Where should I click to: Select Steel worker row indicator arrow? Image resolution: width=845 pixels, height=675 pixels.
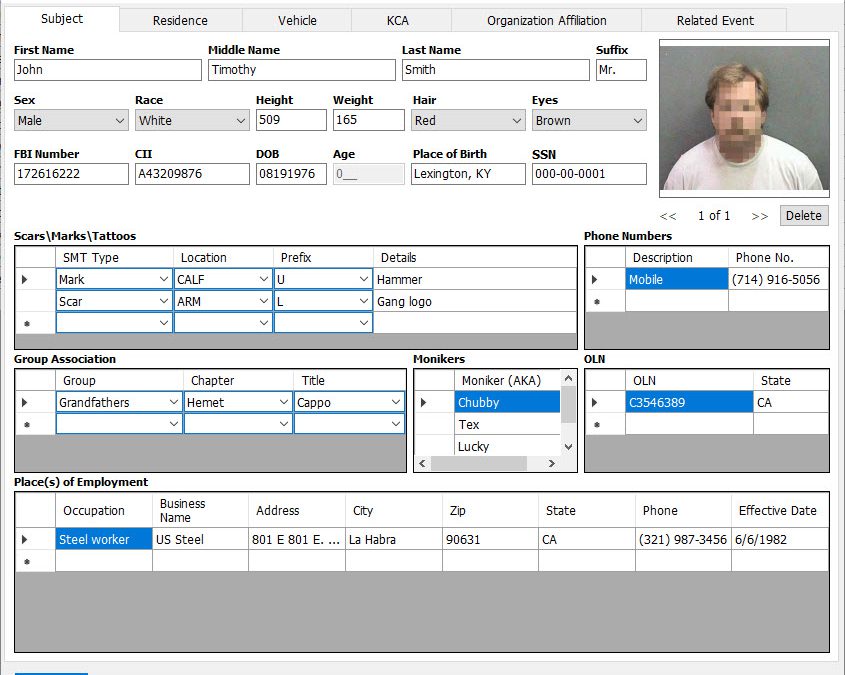(x=25, y=540)
